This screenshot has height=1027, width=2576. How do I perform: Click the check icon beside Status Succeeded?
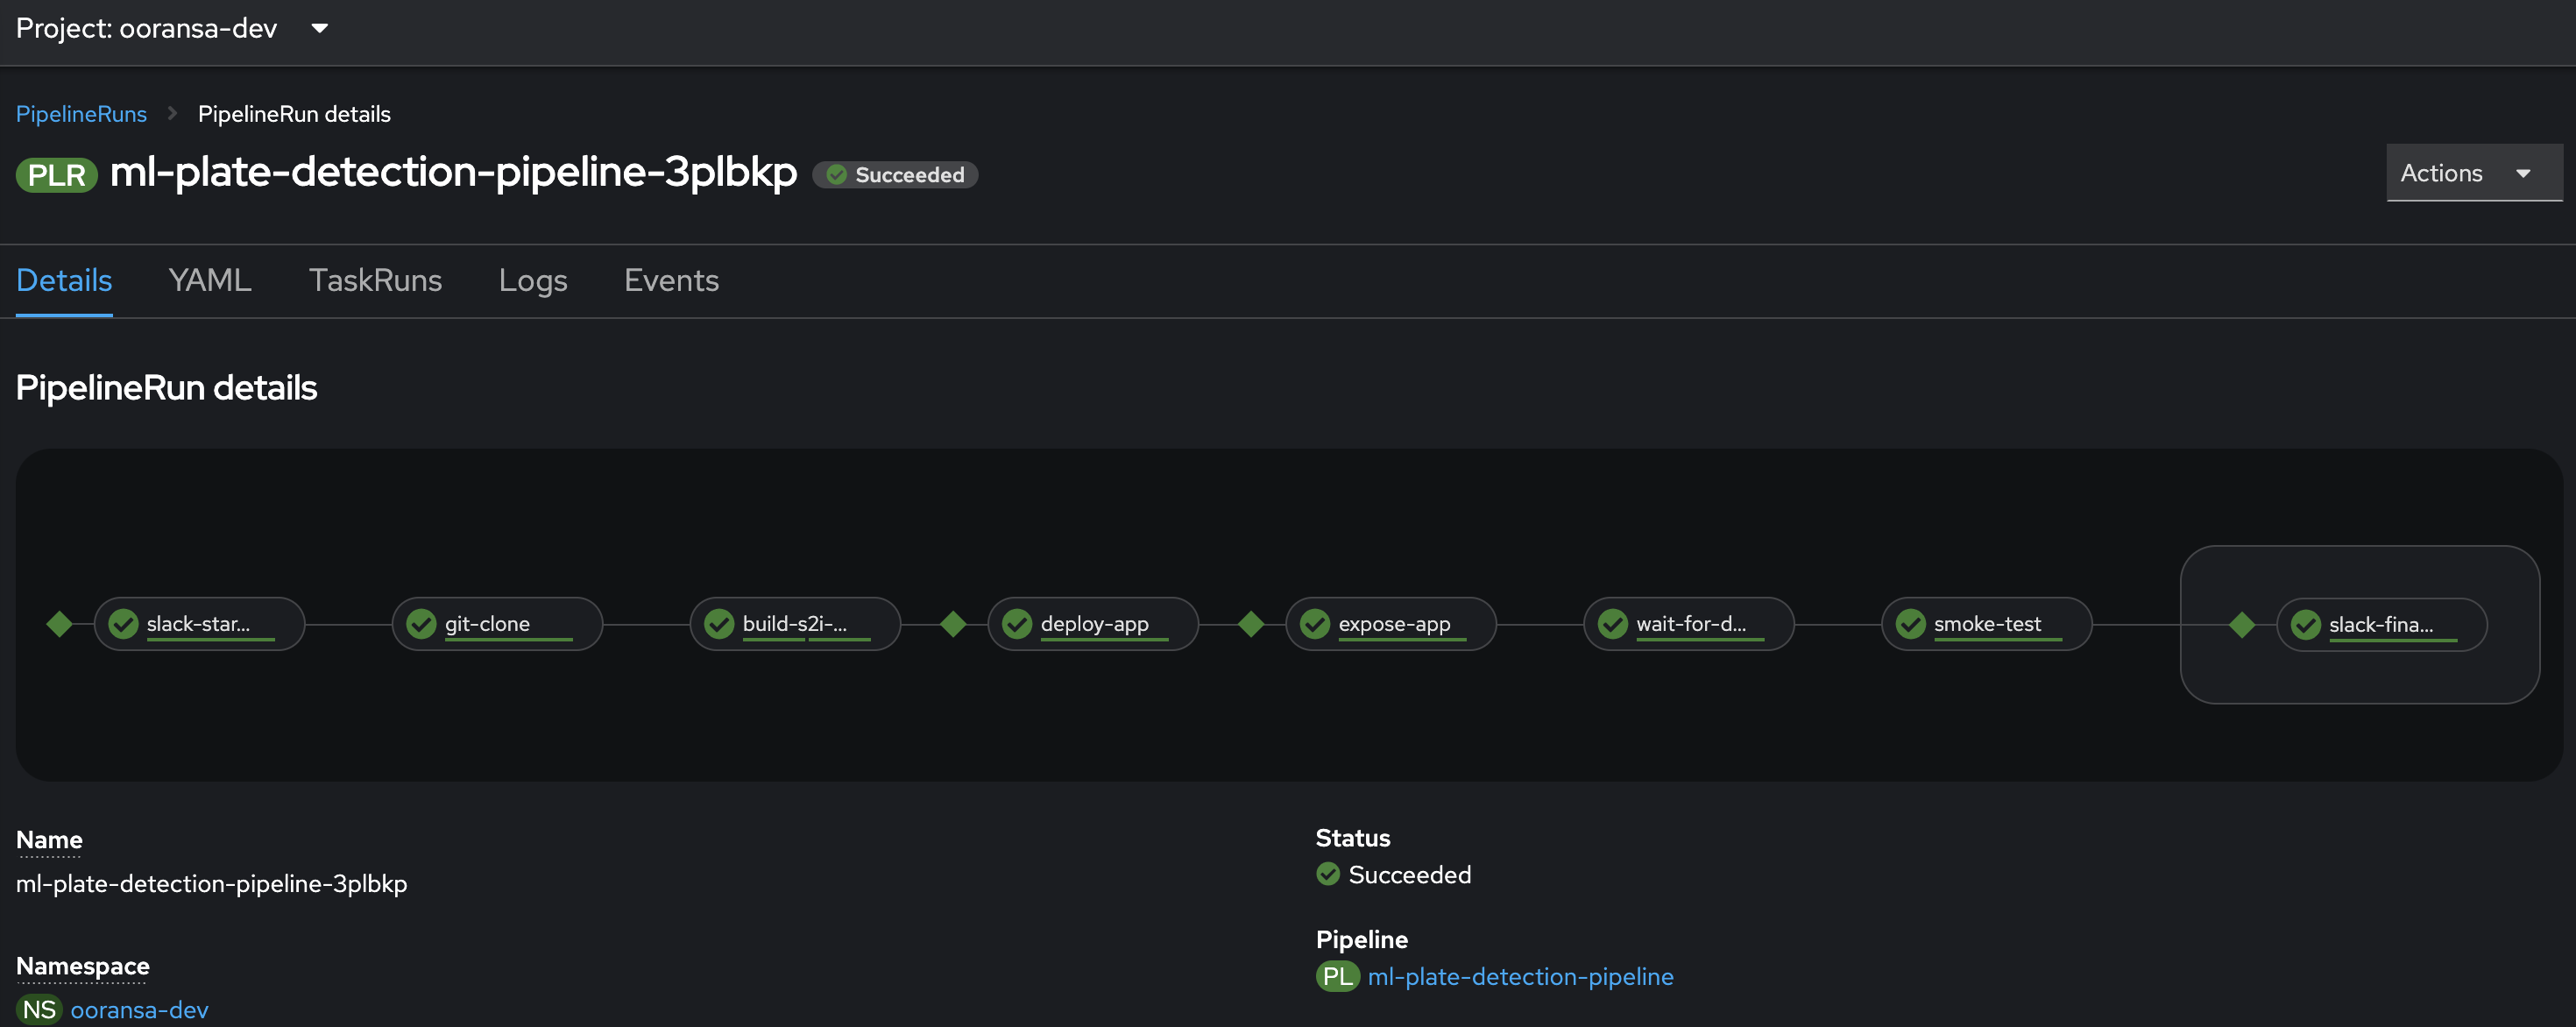tap(1328, 874)
